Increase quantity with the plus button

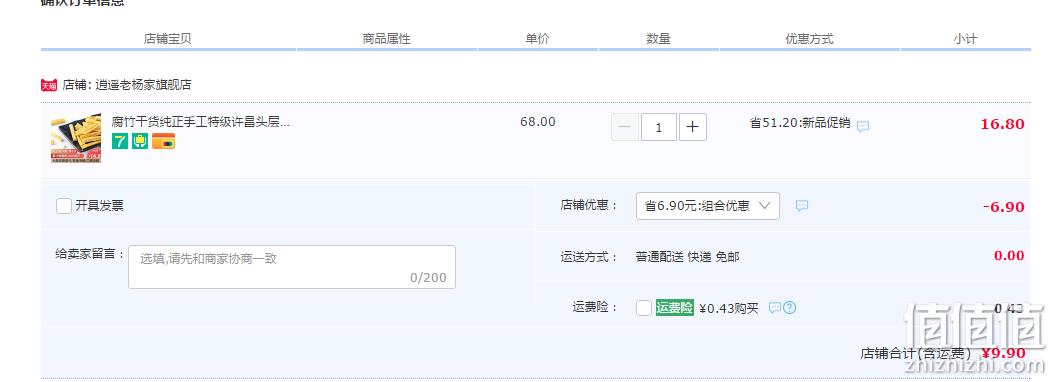(x=693, y=126)
